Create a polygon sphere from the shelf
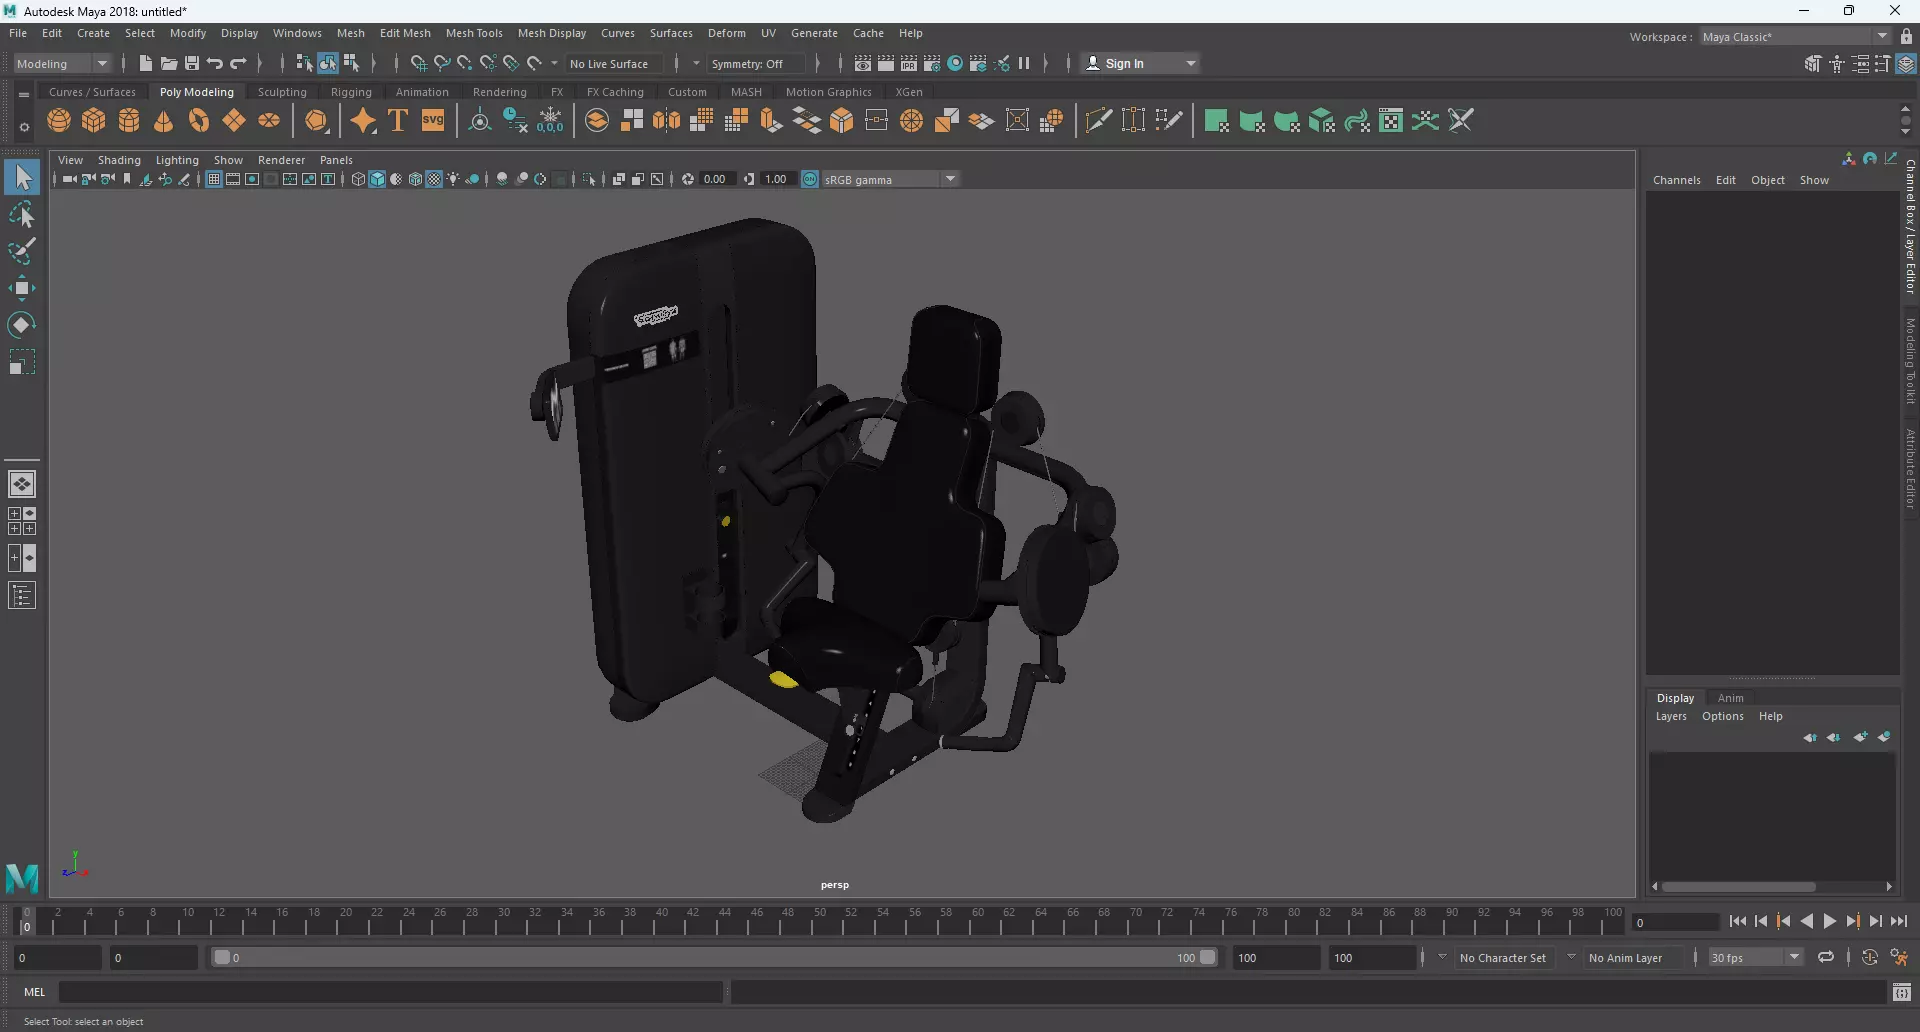 (x=59, y=121)
